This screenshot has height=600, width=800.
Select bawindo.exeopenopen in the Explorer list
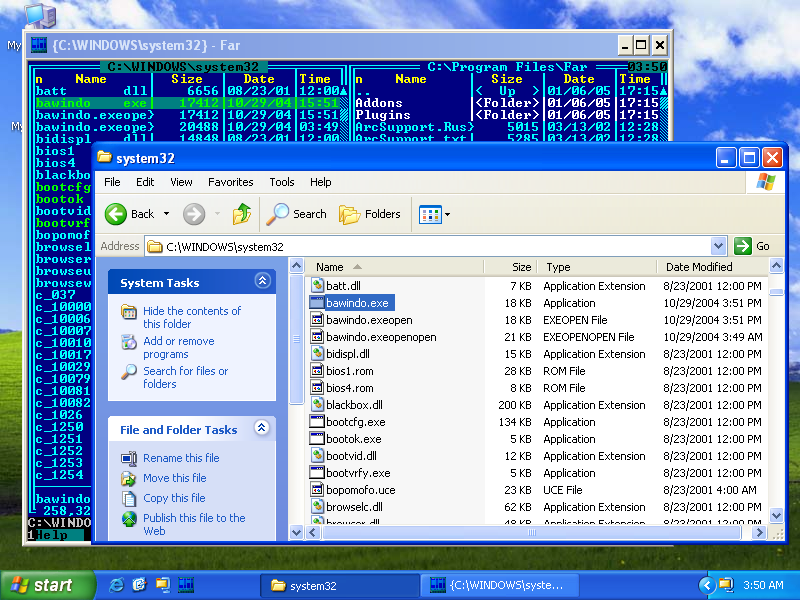pyautogui.click(x=381, y=337)
